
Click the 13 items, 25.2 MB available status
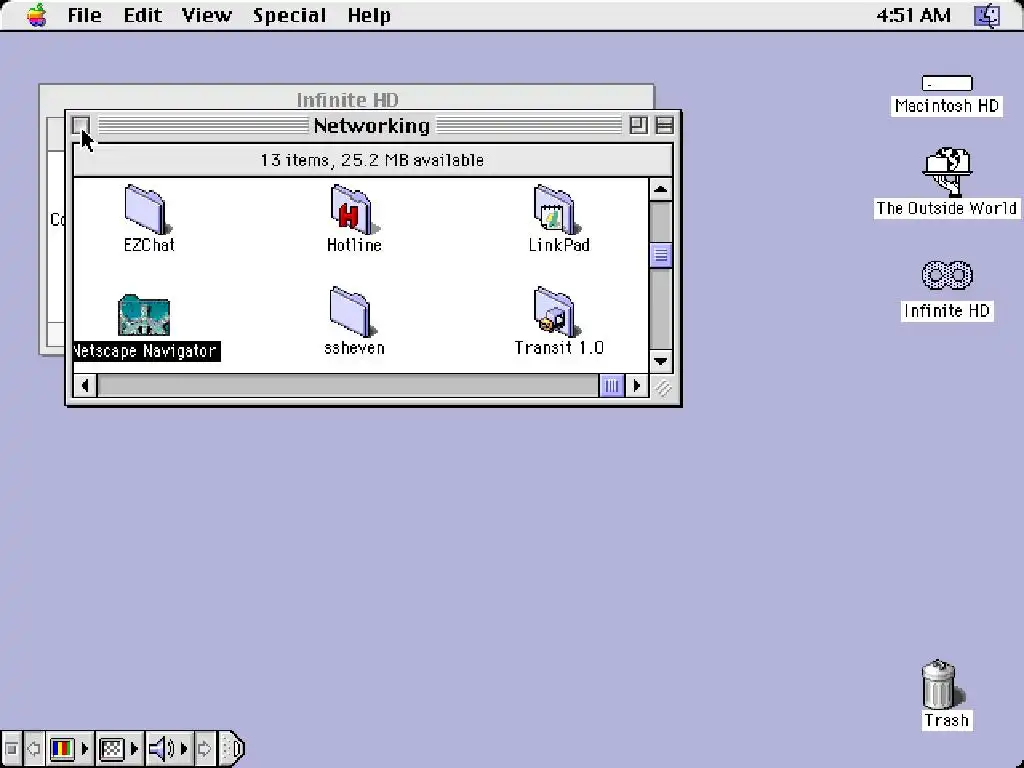pos(372,160)
